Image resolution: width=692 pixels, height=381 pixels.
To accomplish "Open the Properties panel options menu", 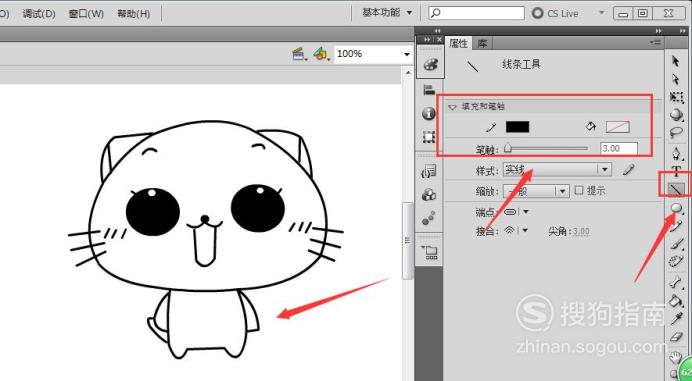I will click(x=656, y=42).
